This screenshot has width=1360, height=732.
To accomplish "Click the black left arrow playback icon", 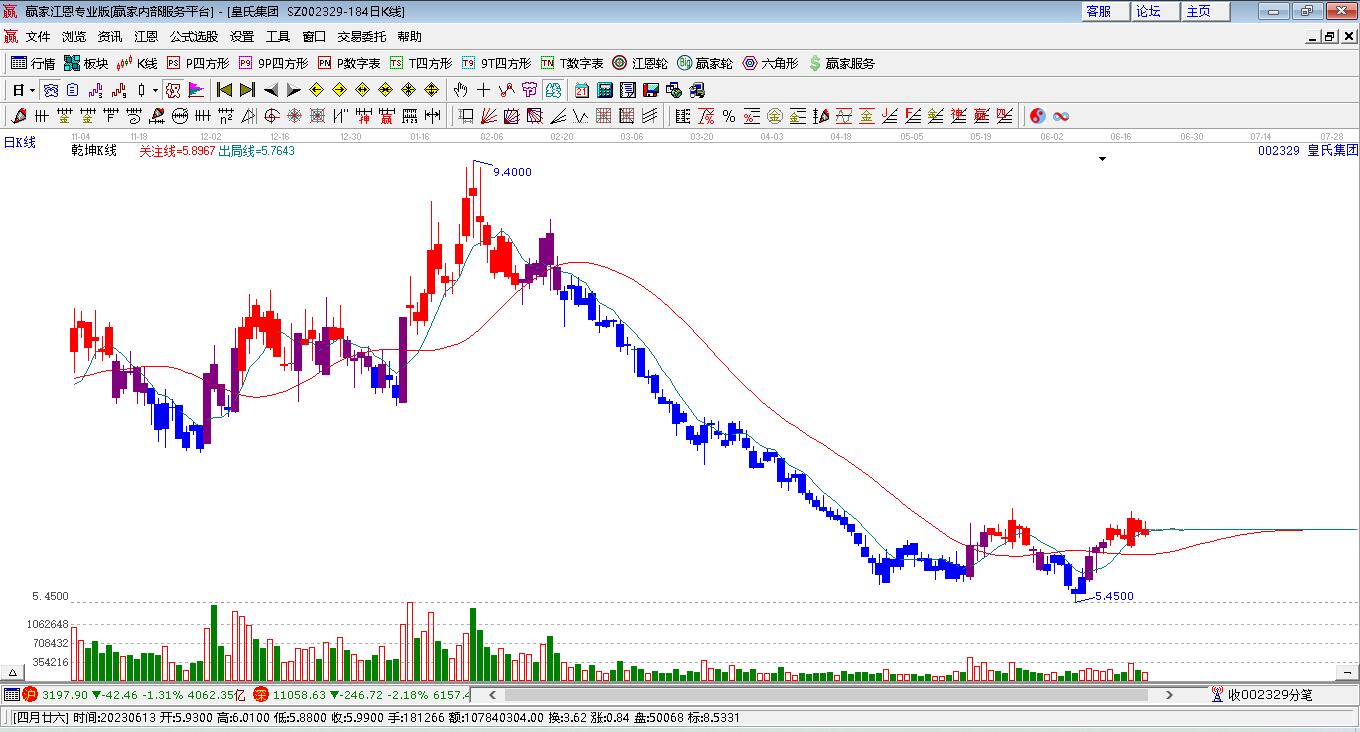I will tap(270, 90).
